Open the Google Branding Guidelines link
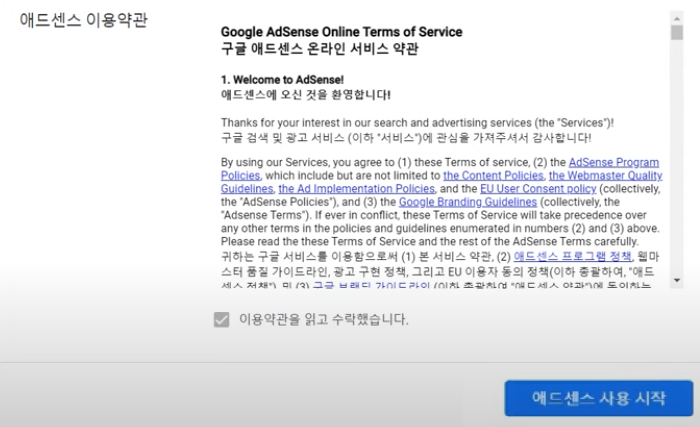700x427 pixels. coord(467,202)
